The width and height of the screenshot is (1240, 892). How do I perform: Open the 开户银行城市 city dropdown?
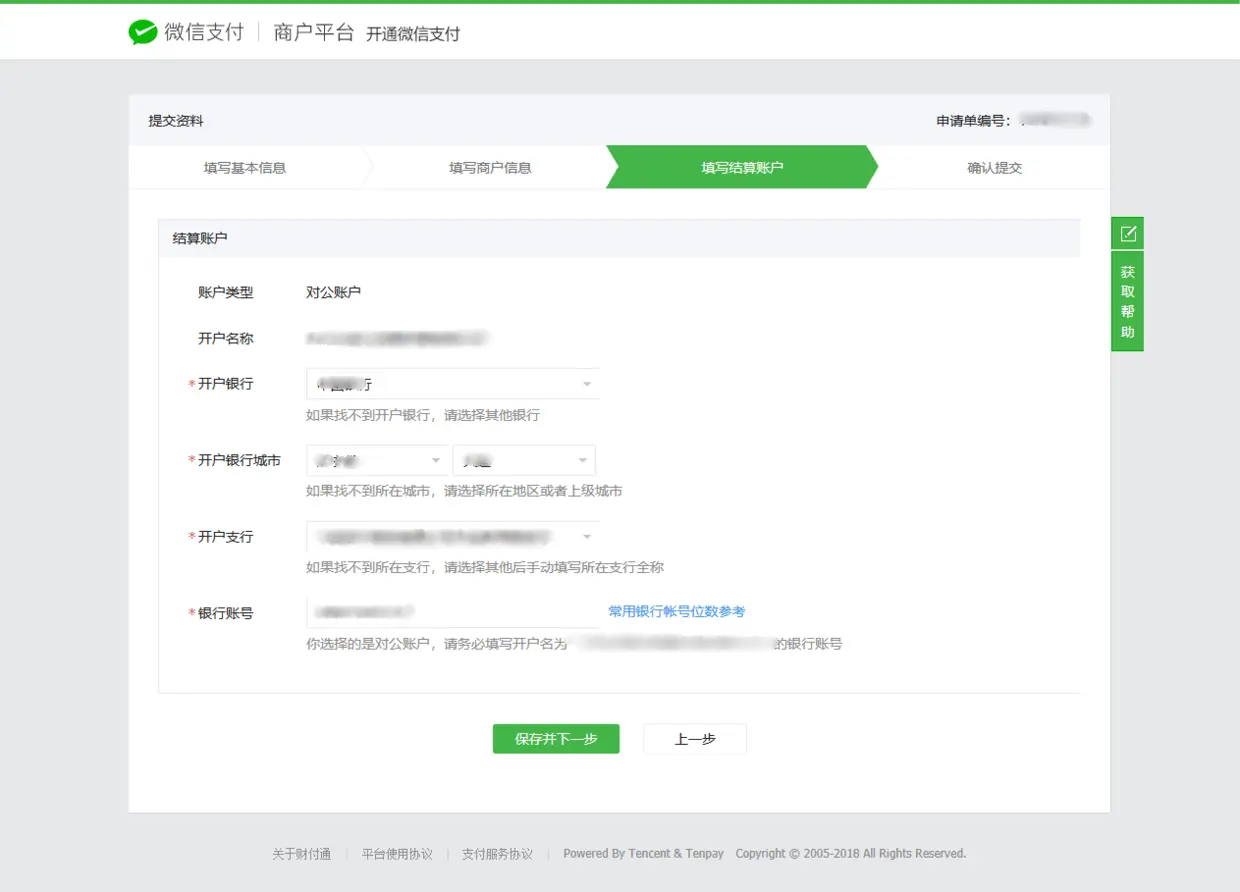click(524, 461)
